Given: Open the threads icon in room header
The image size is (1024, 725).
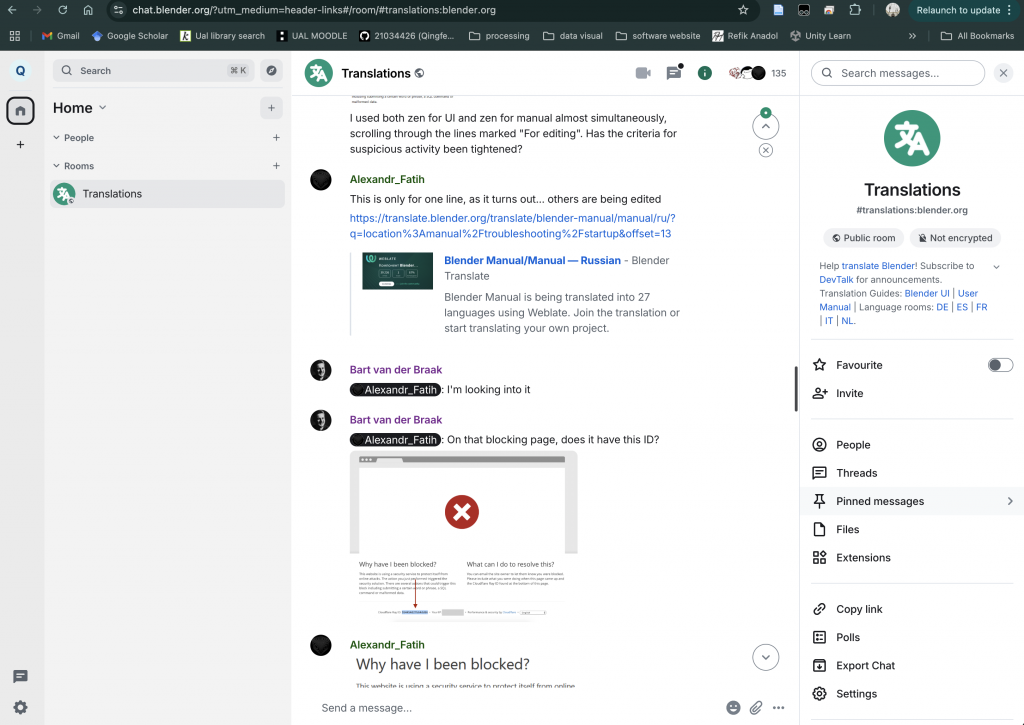Looking at the screenshot, I should coord(674,73).
